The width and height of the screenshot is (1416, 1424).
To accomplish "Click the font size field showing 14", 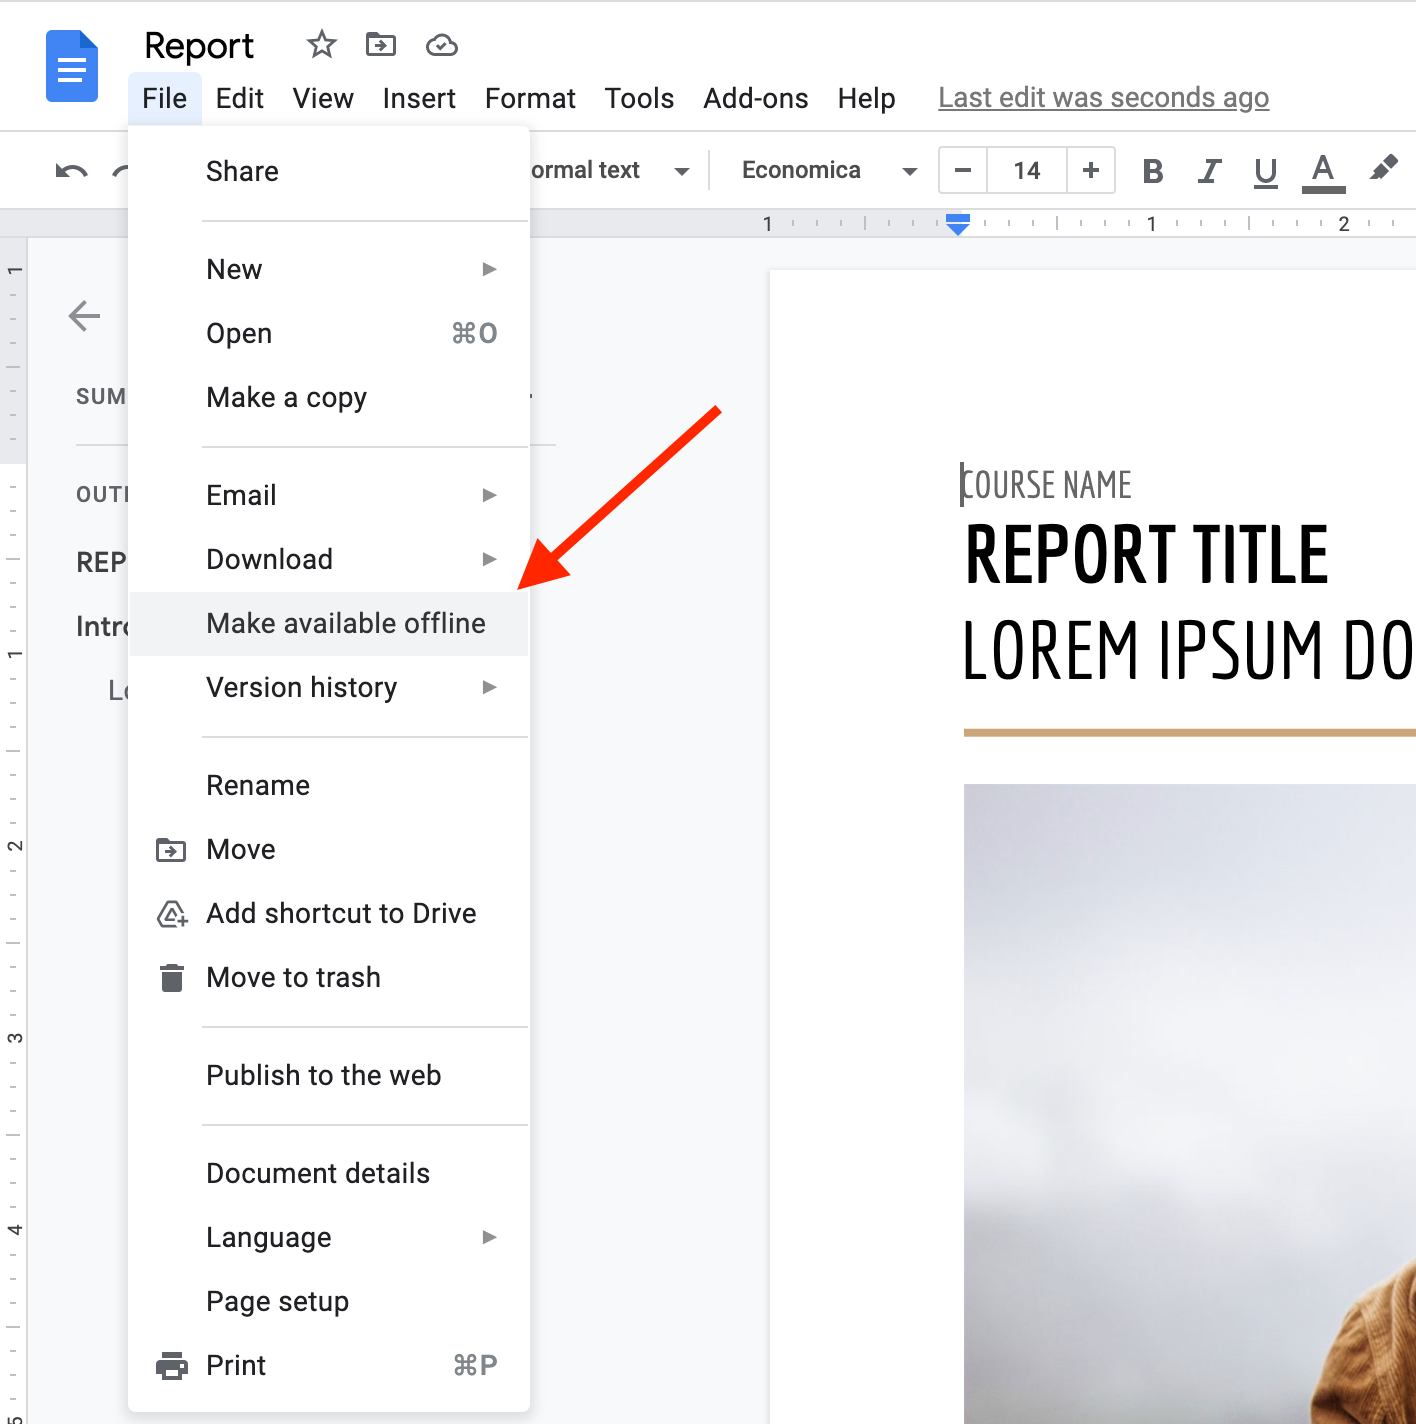I will [x=1027, y=171].
